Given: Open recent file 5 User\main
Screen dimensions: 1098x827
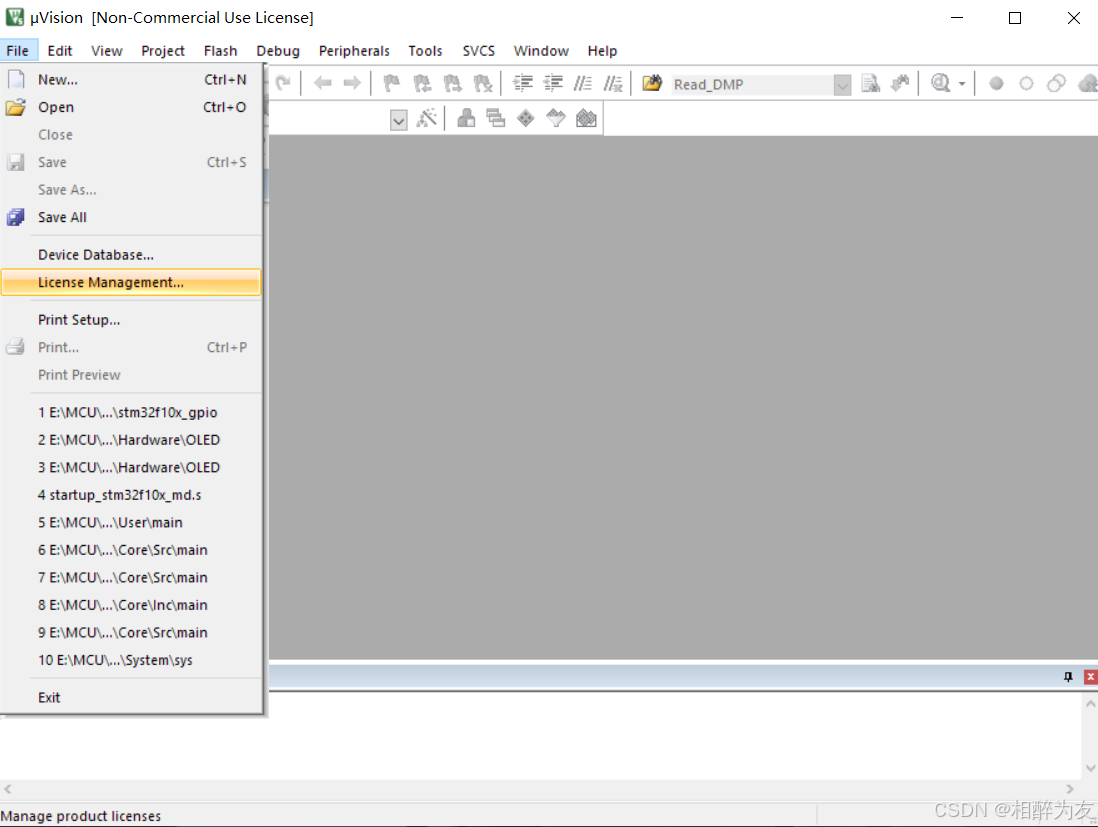Looking at the screenshot, I should (132, 522).
